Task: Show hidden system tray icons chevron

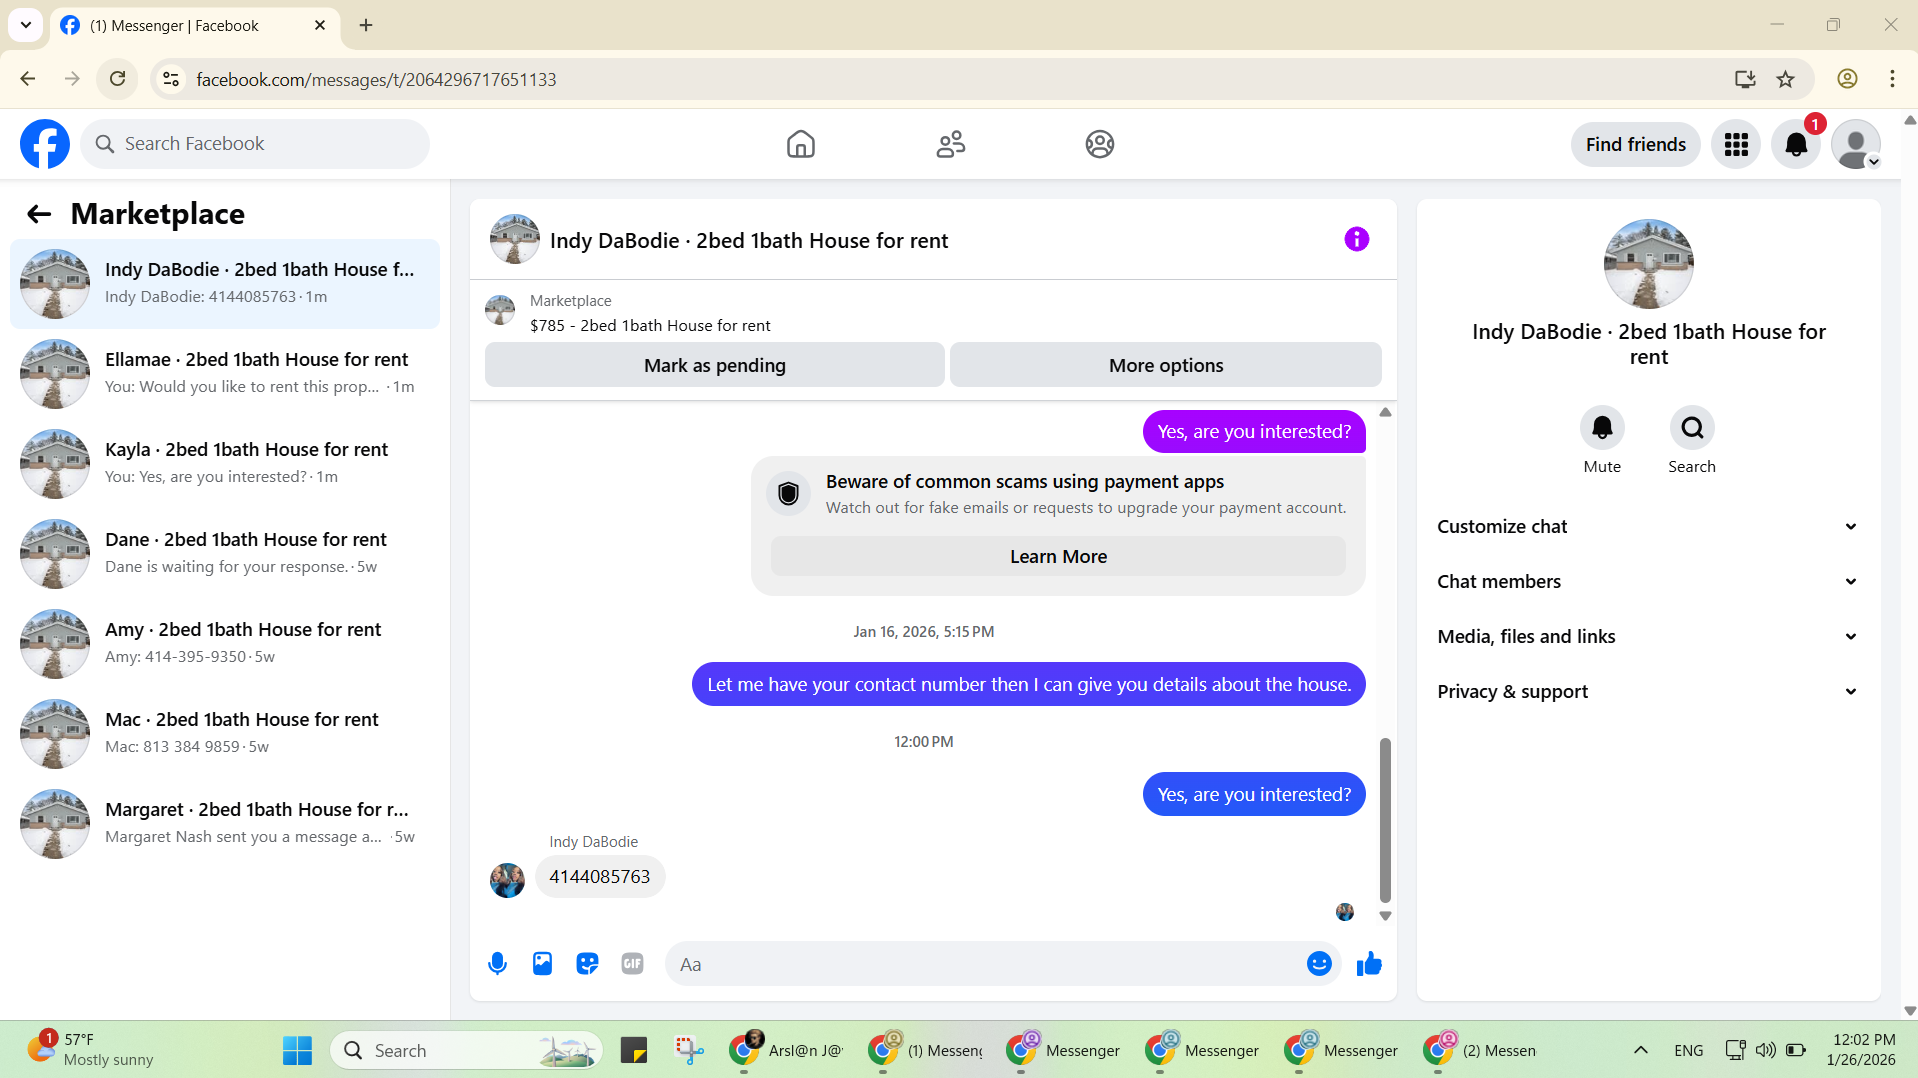Action: click(1640, 1050)
